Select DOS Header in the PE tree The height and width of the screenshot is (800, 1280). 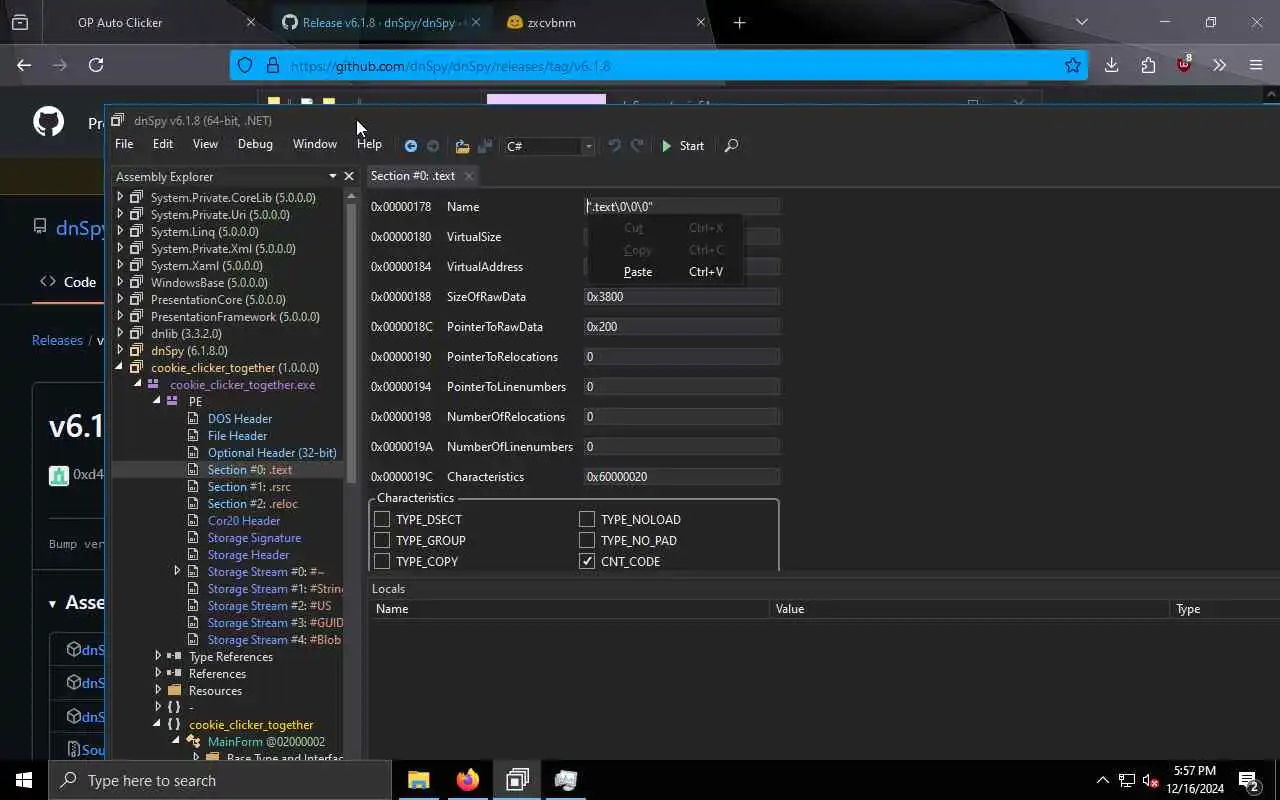(x=240, y=419)
